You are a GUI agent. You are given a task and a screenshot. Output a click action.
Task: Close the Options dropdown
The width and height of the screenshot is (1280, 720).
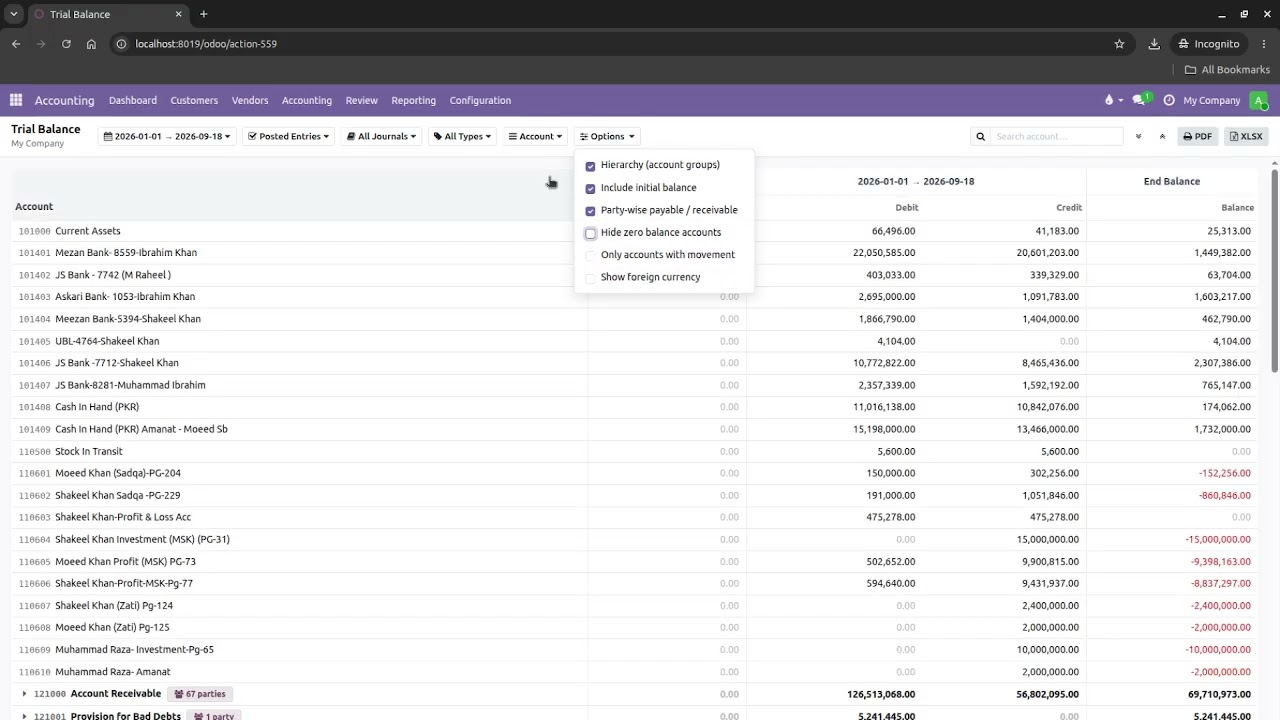(607, 136)
